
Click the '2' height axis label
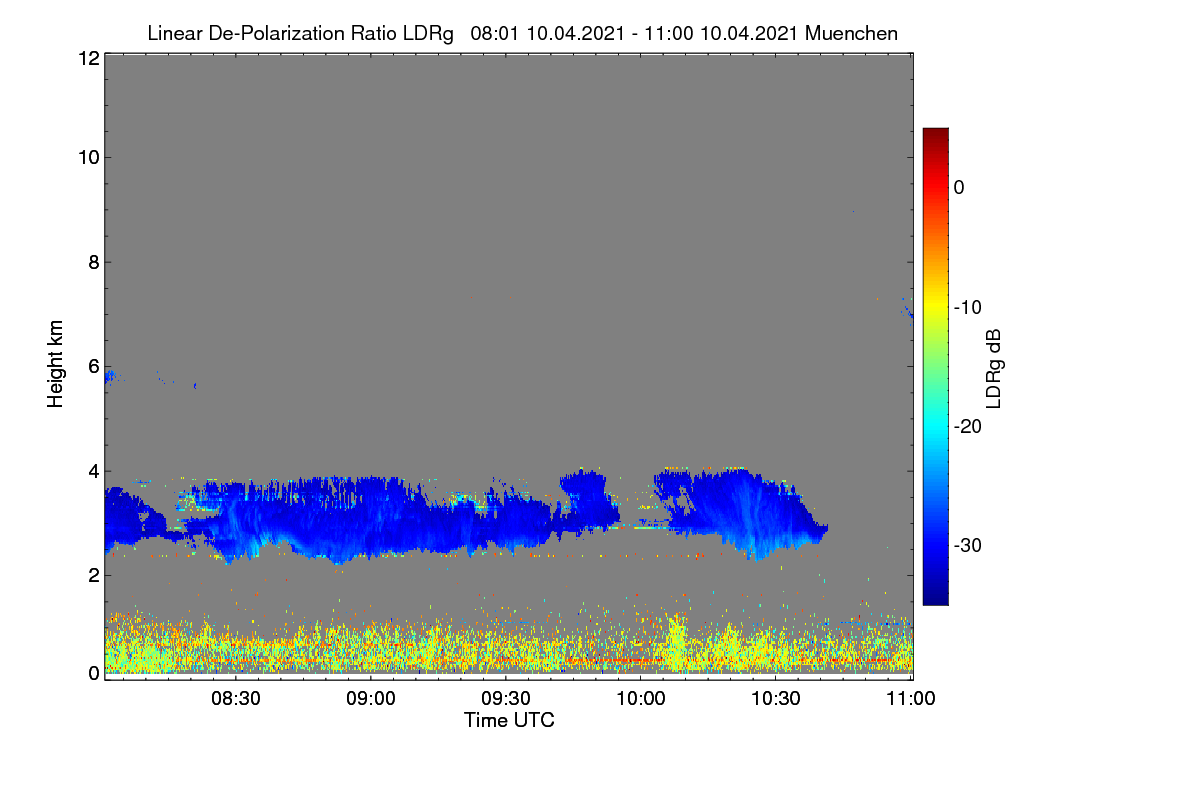point(93,575)
